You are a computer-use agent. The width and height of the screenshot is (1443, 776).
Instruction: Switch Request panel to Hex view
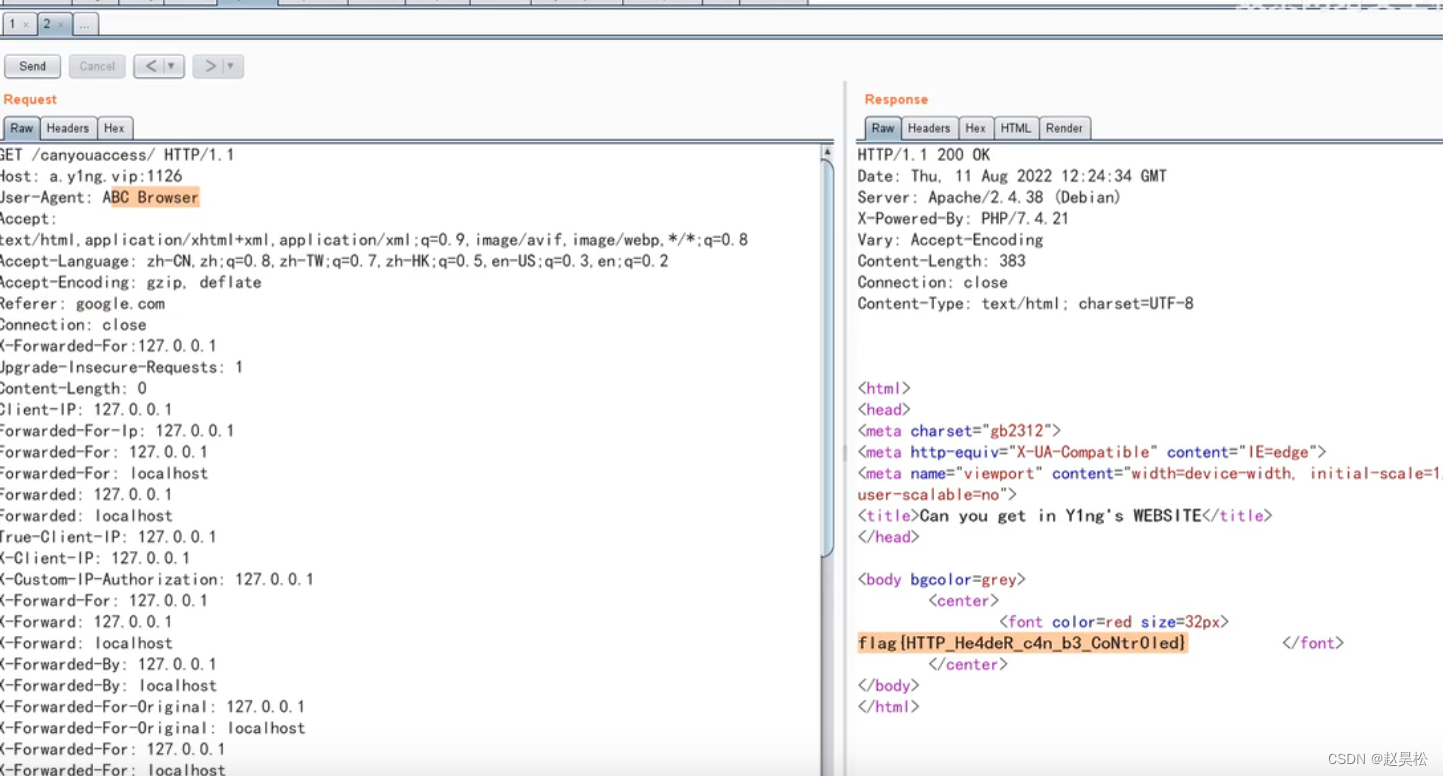pos(114,127)
